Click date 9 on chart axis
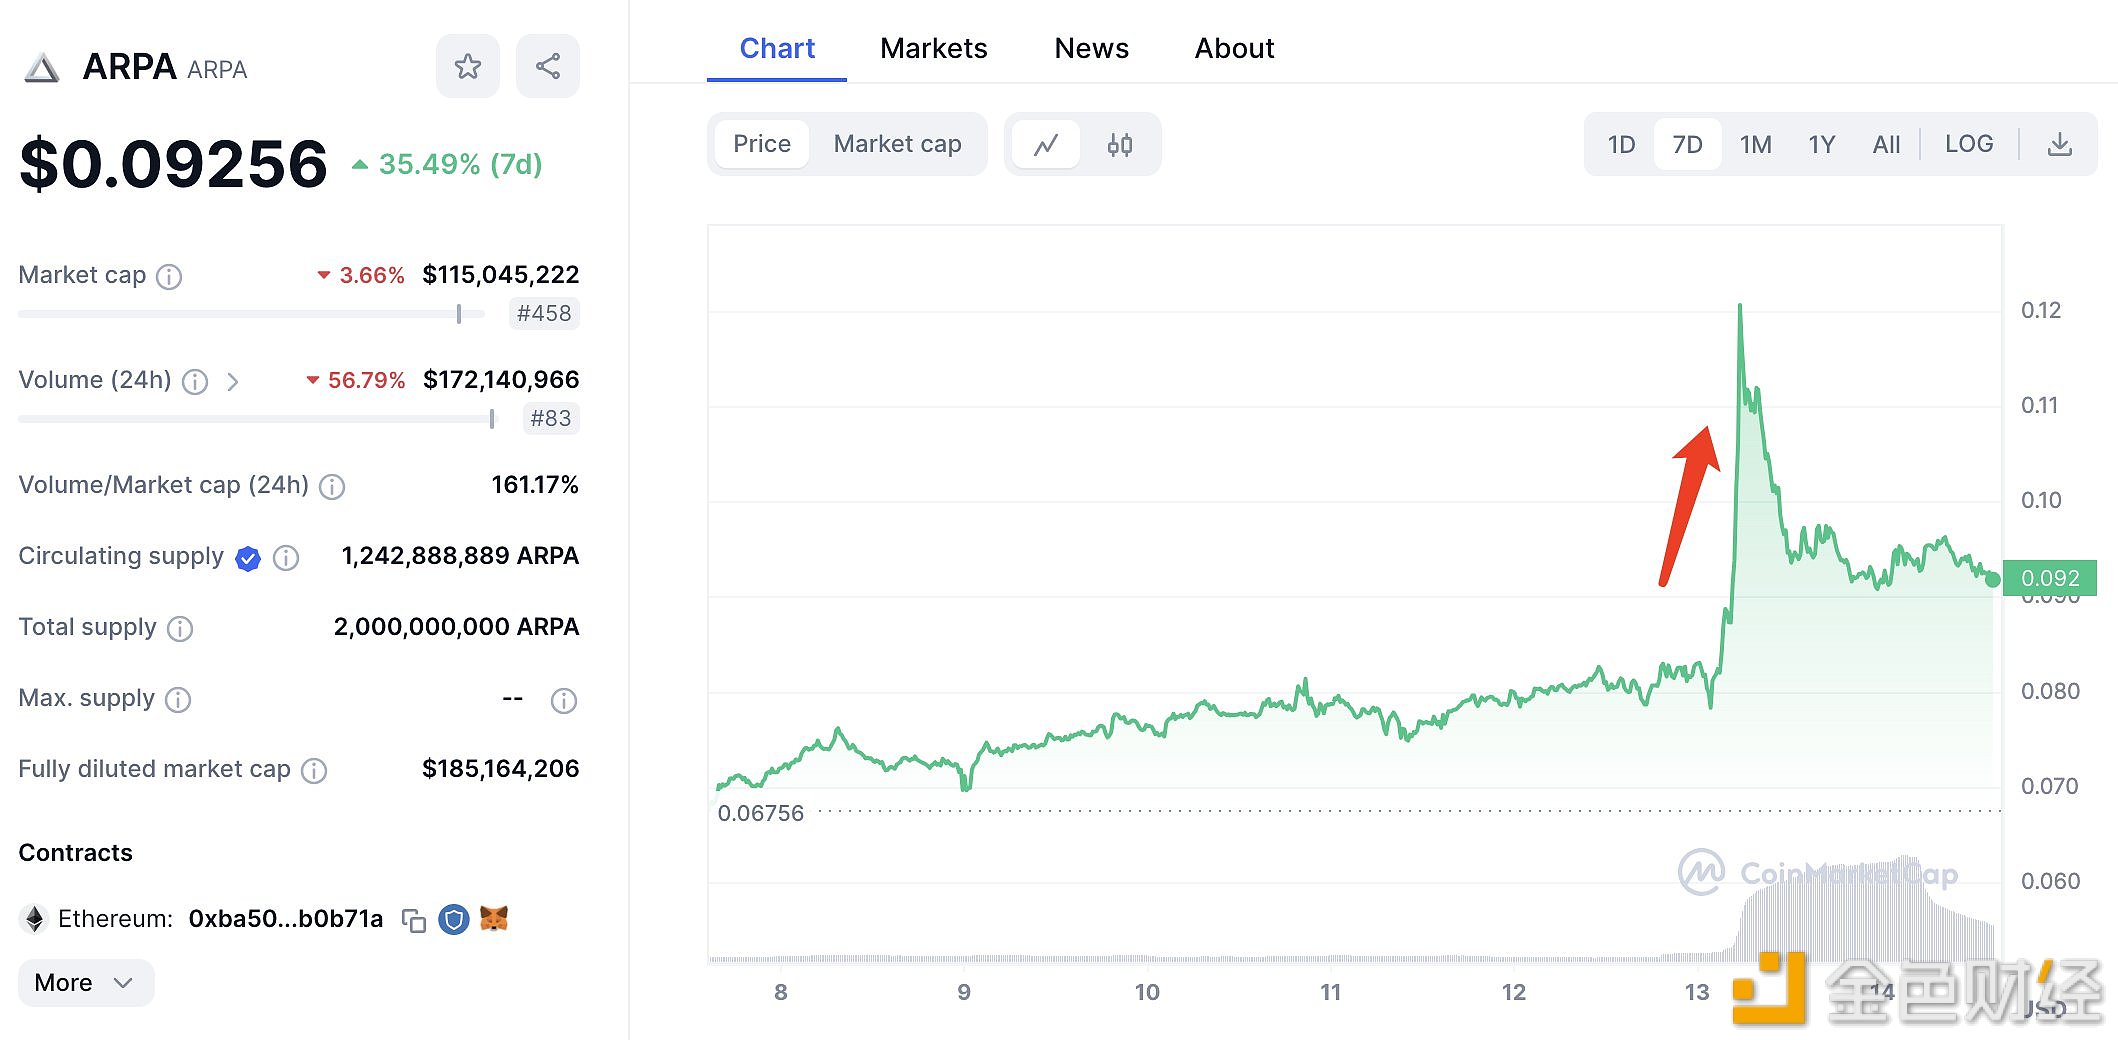The image size is (2118, 1040). point(964,992)
